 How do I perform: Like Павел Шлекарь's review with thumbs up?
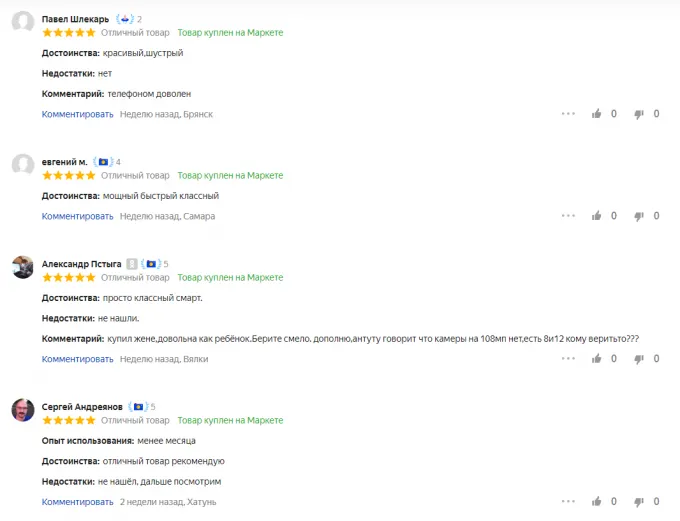597,114
